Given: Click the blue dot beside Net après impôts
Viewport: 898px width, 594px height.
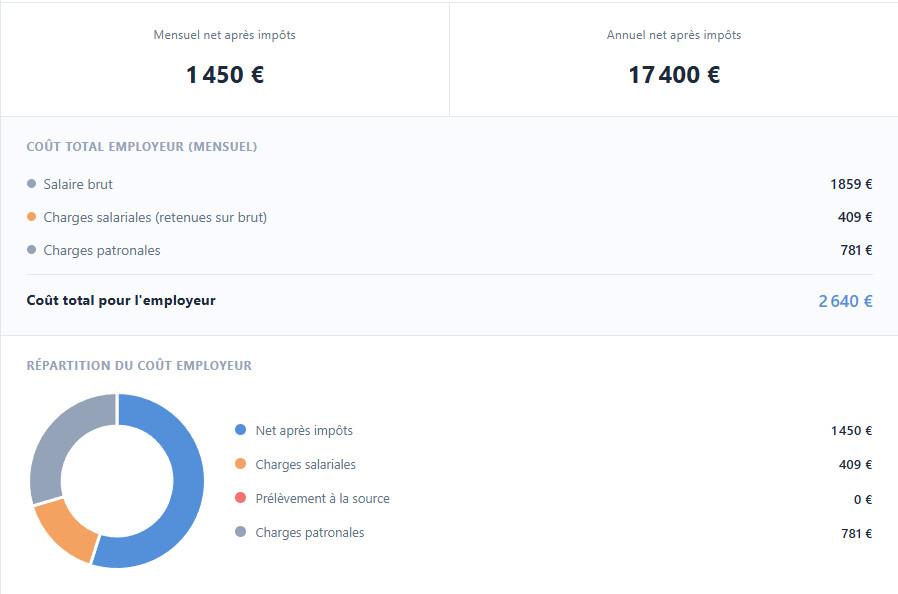Looking at the screenshot, I should [x=240, y=430].
